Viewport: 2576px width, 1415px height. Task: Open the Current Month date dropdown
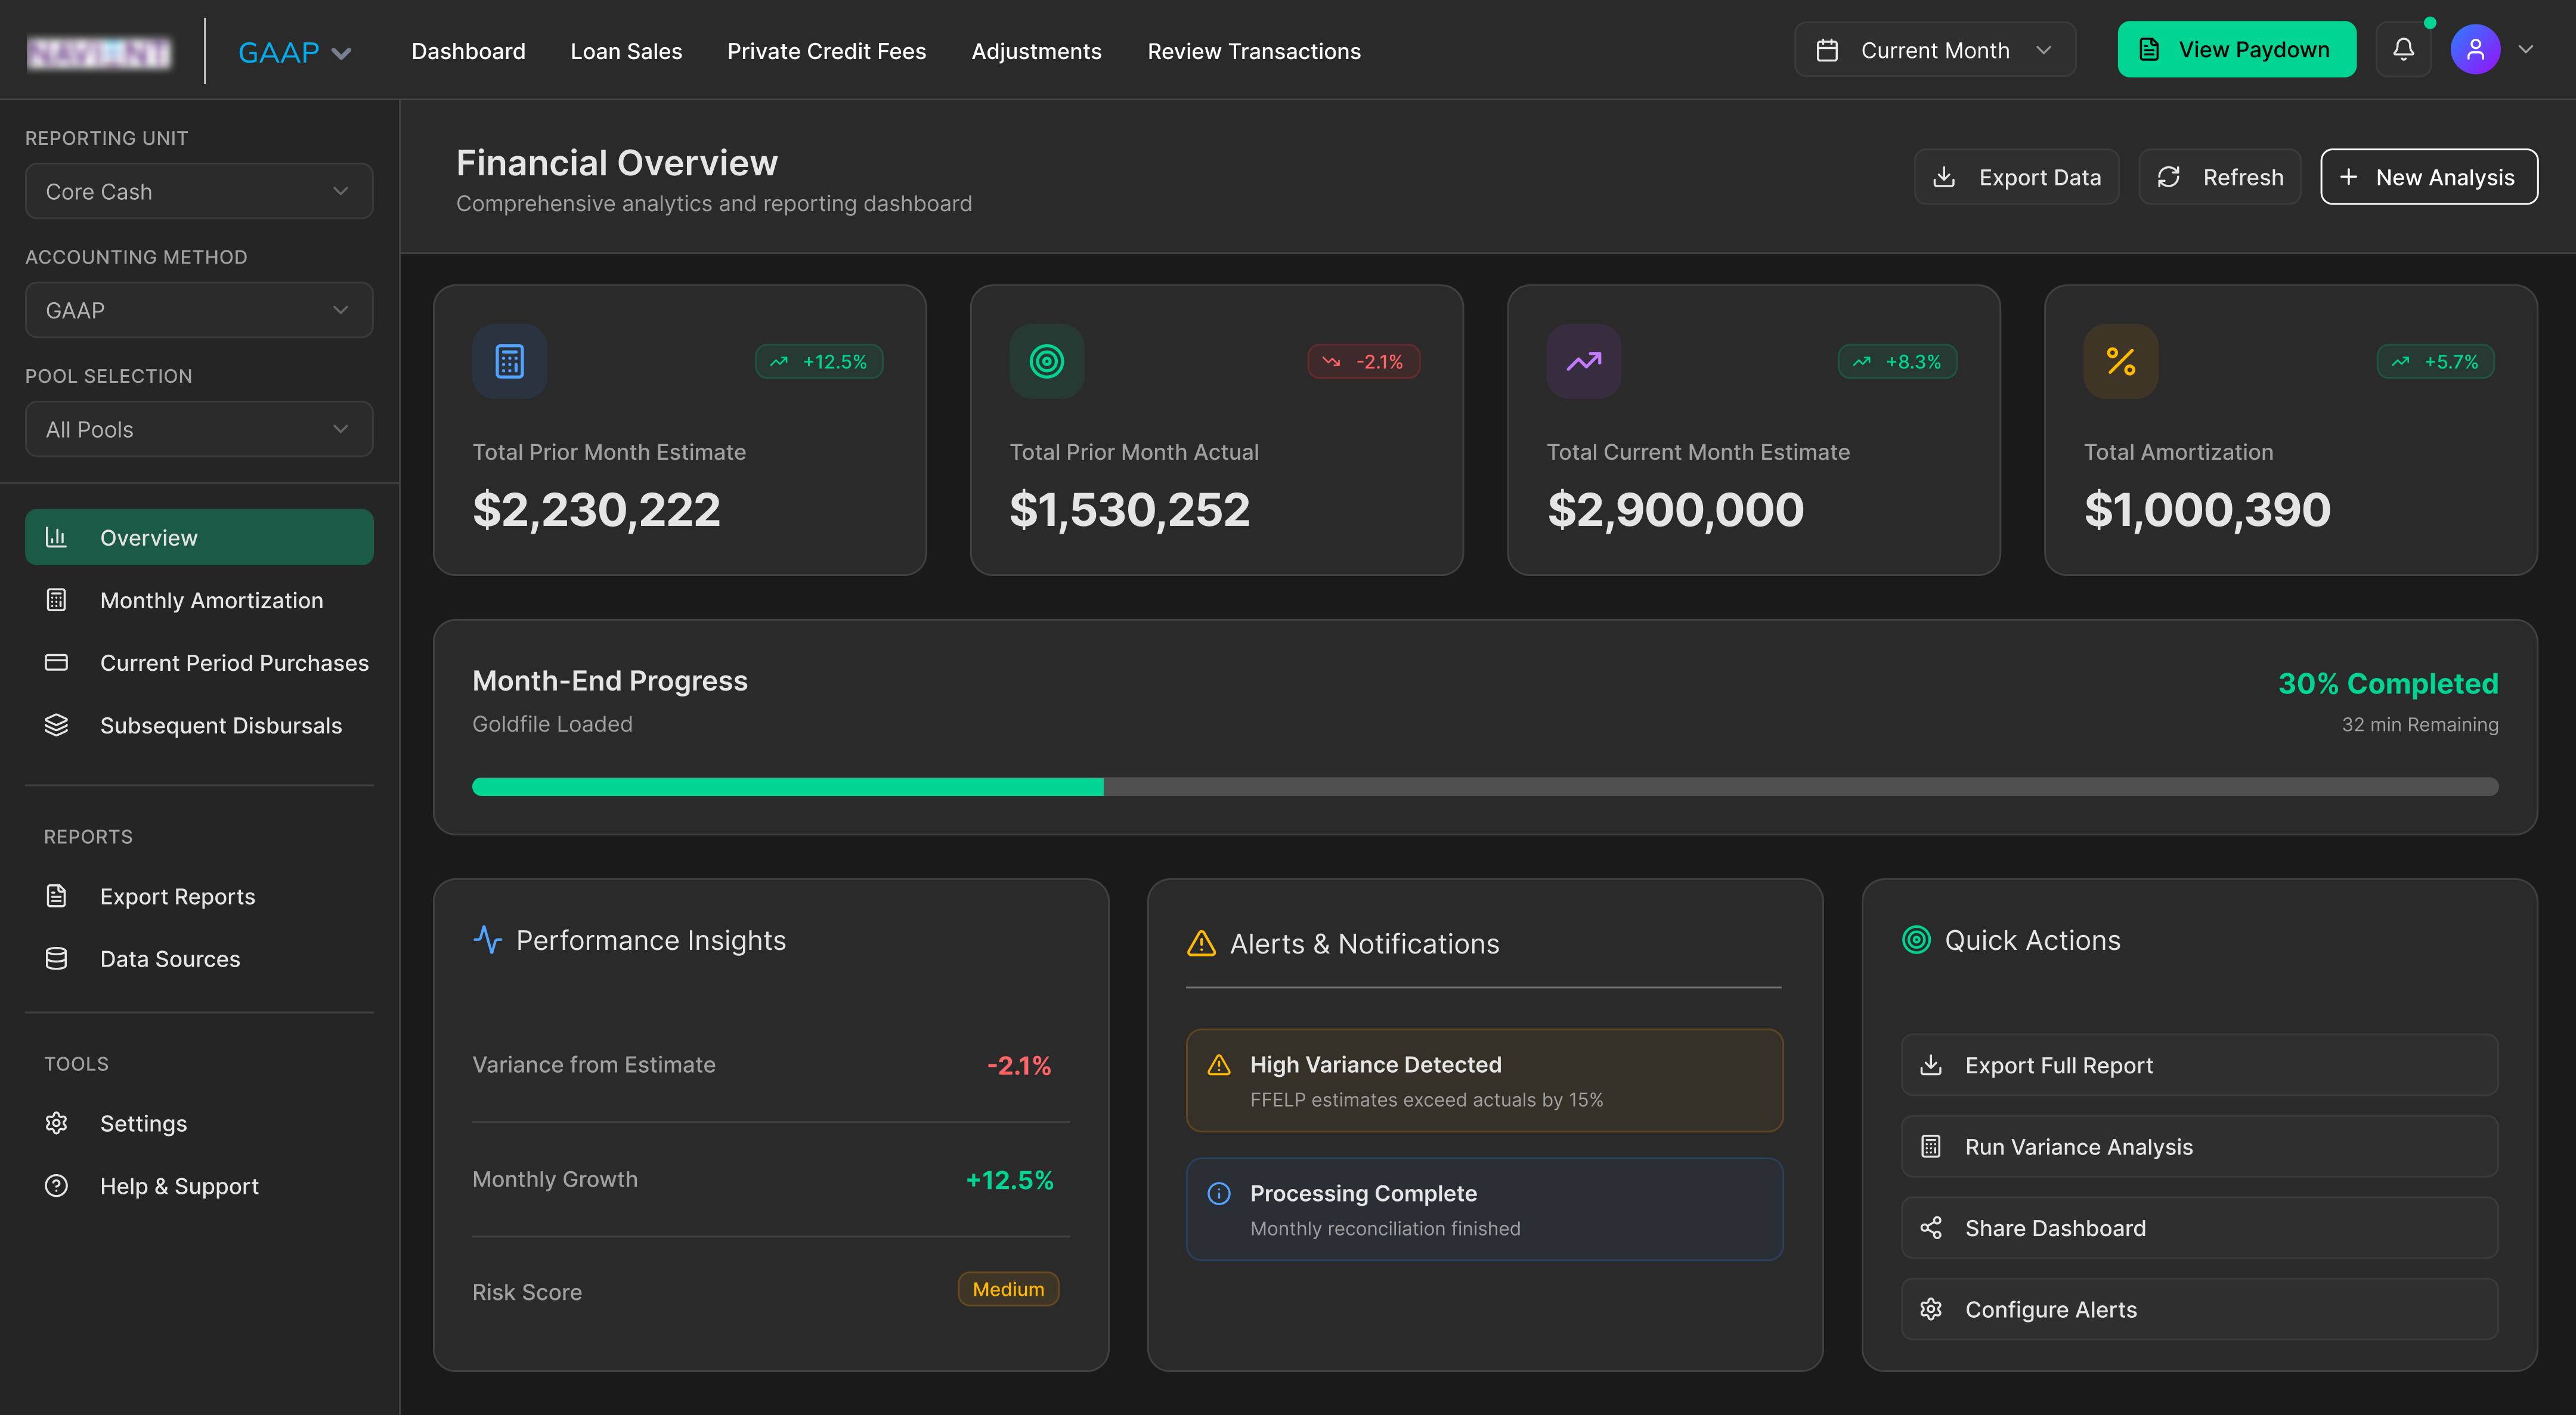pos(1934,50)
